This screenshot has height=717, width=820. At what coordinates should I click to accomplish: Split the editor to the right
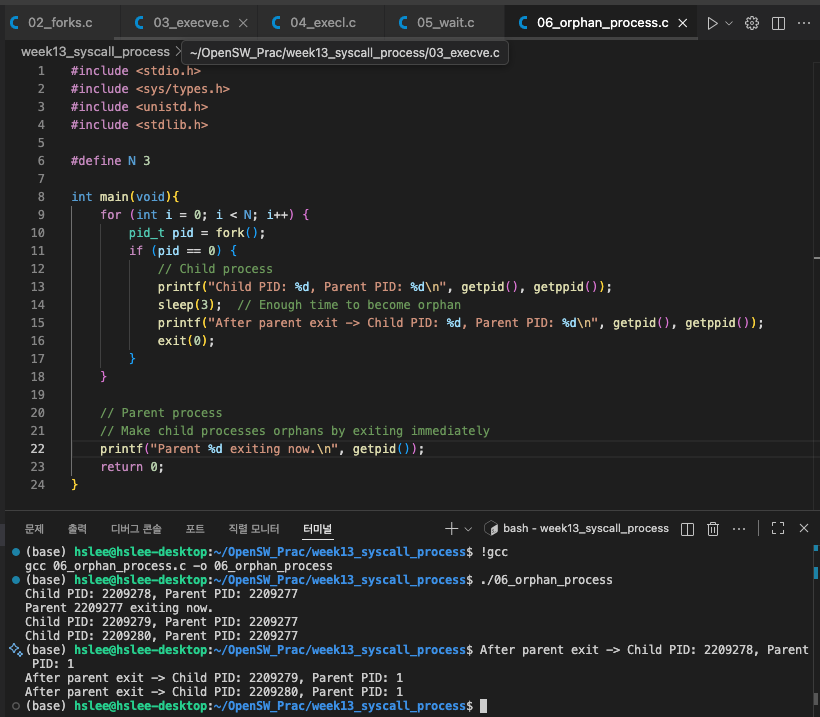(x=779, y=22)
